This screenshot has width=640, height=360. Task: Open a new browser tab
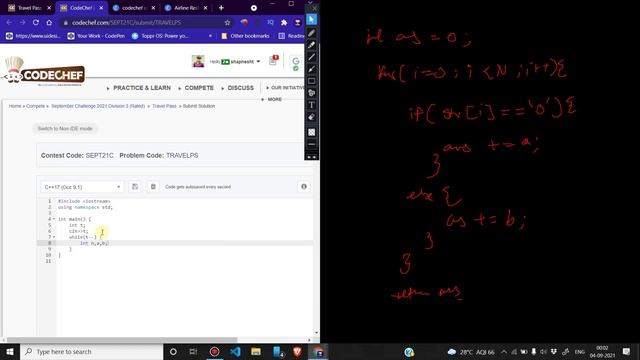(221, 8)
